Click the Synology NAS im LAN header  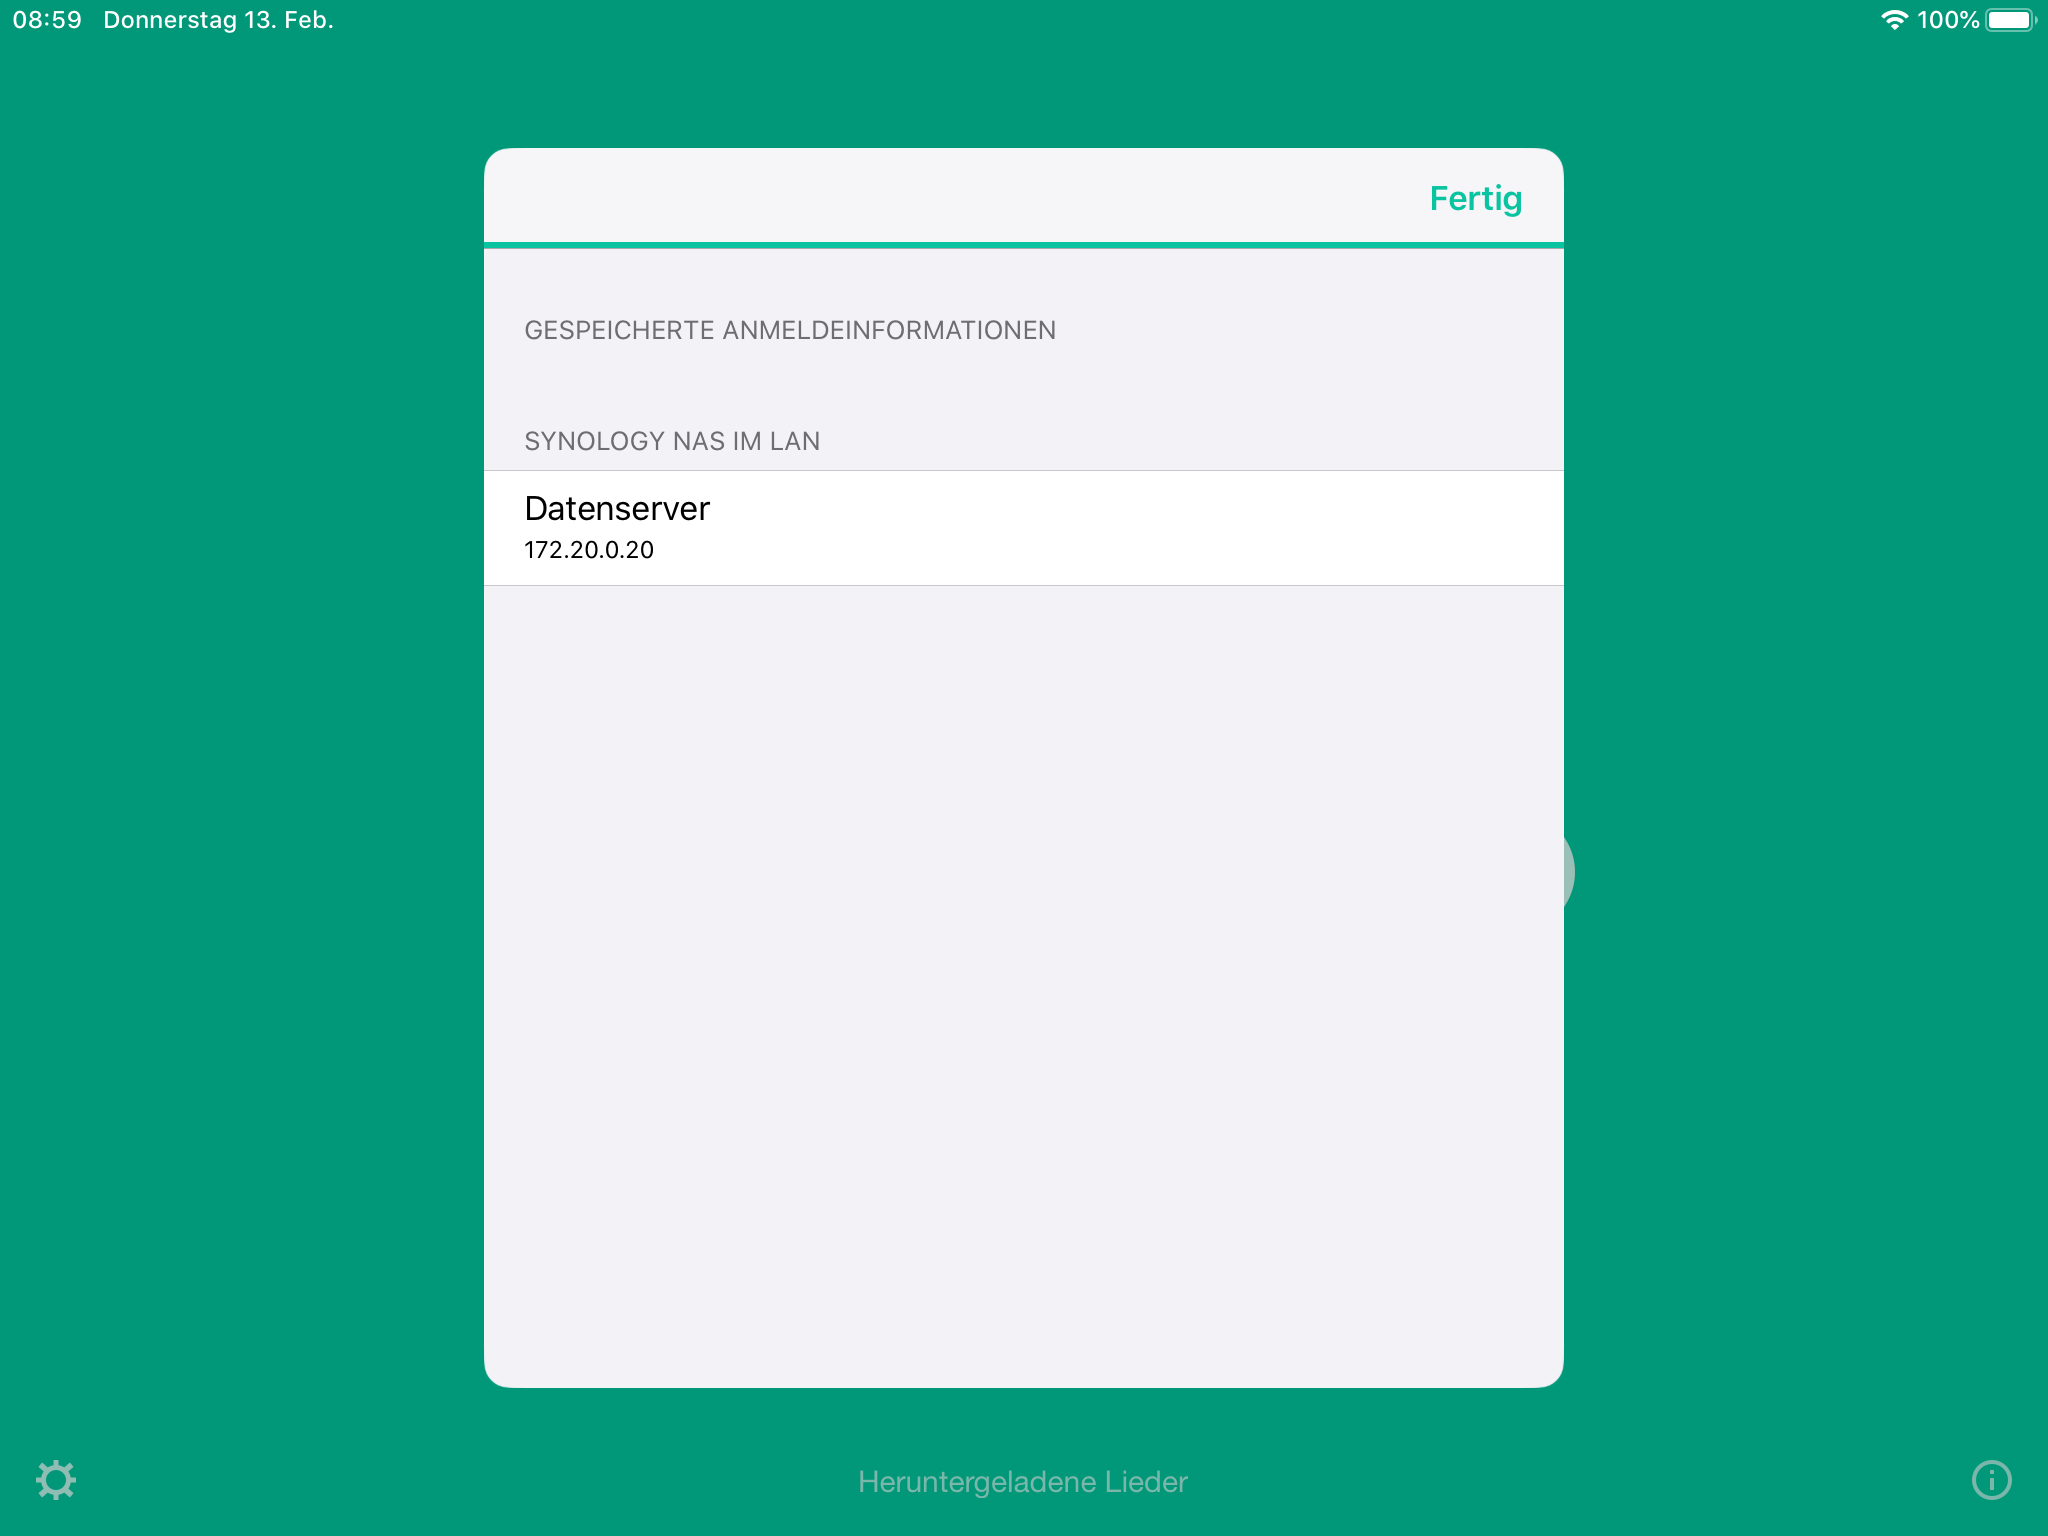click(672, 441)
